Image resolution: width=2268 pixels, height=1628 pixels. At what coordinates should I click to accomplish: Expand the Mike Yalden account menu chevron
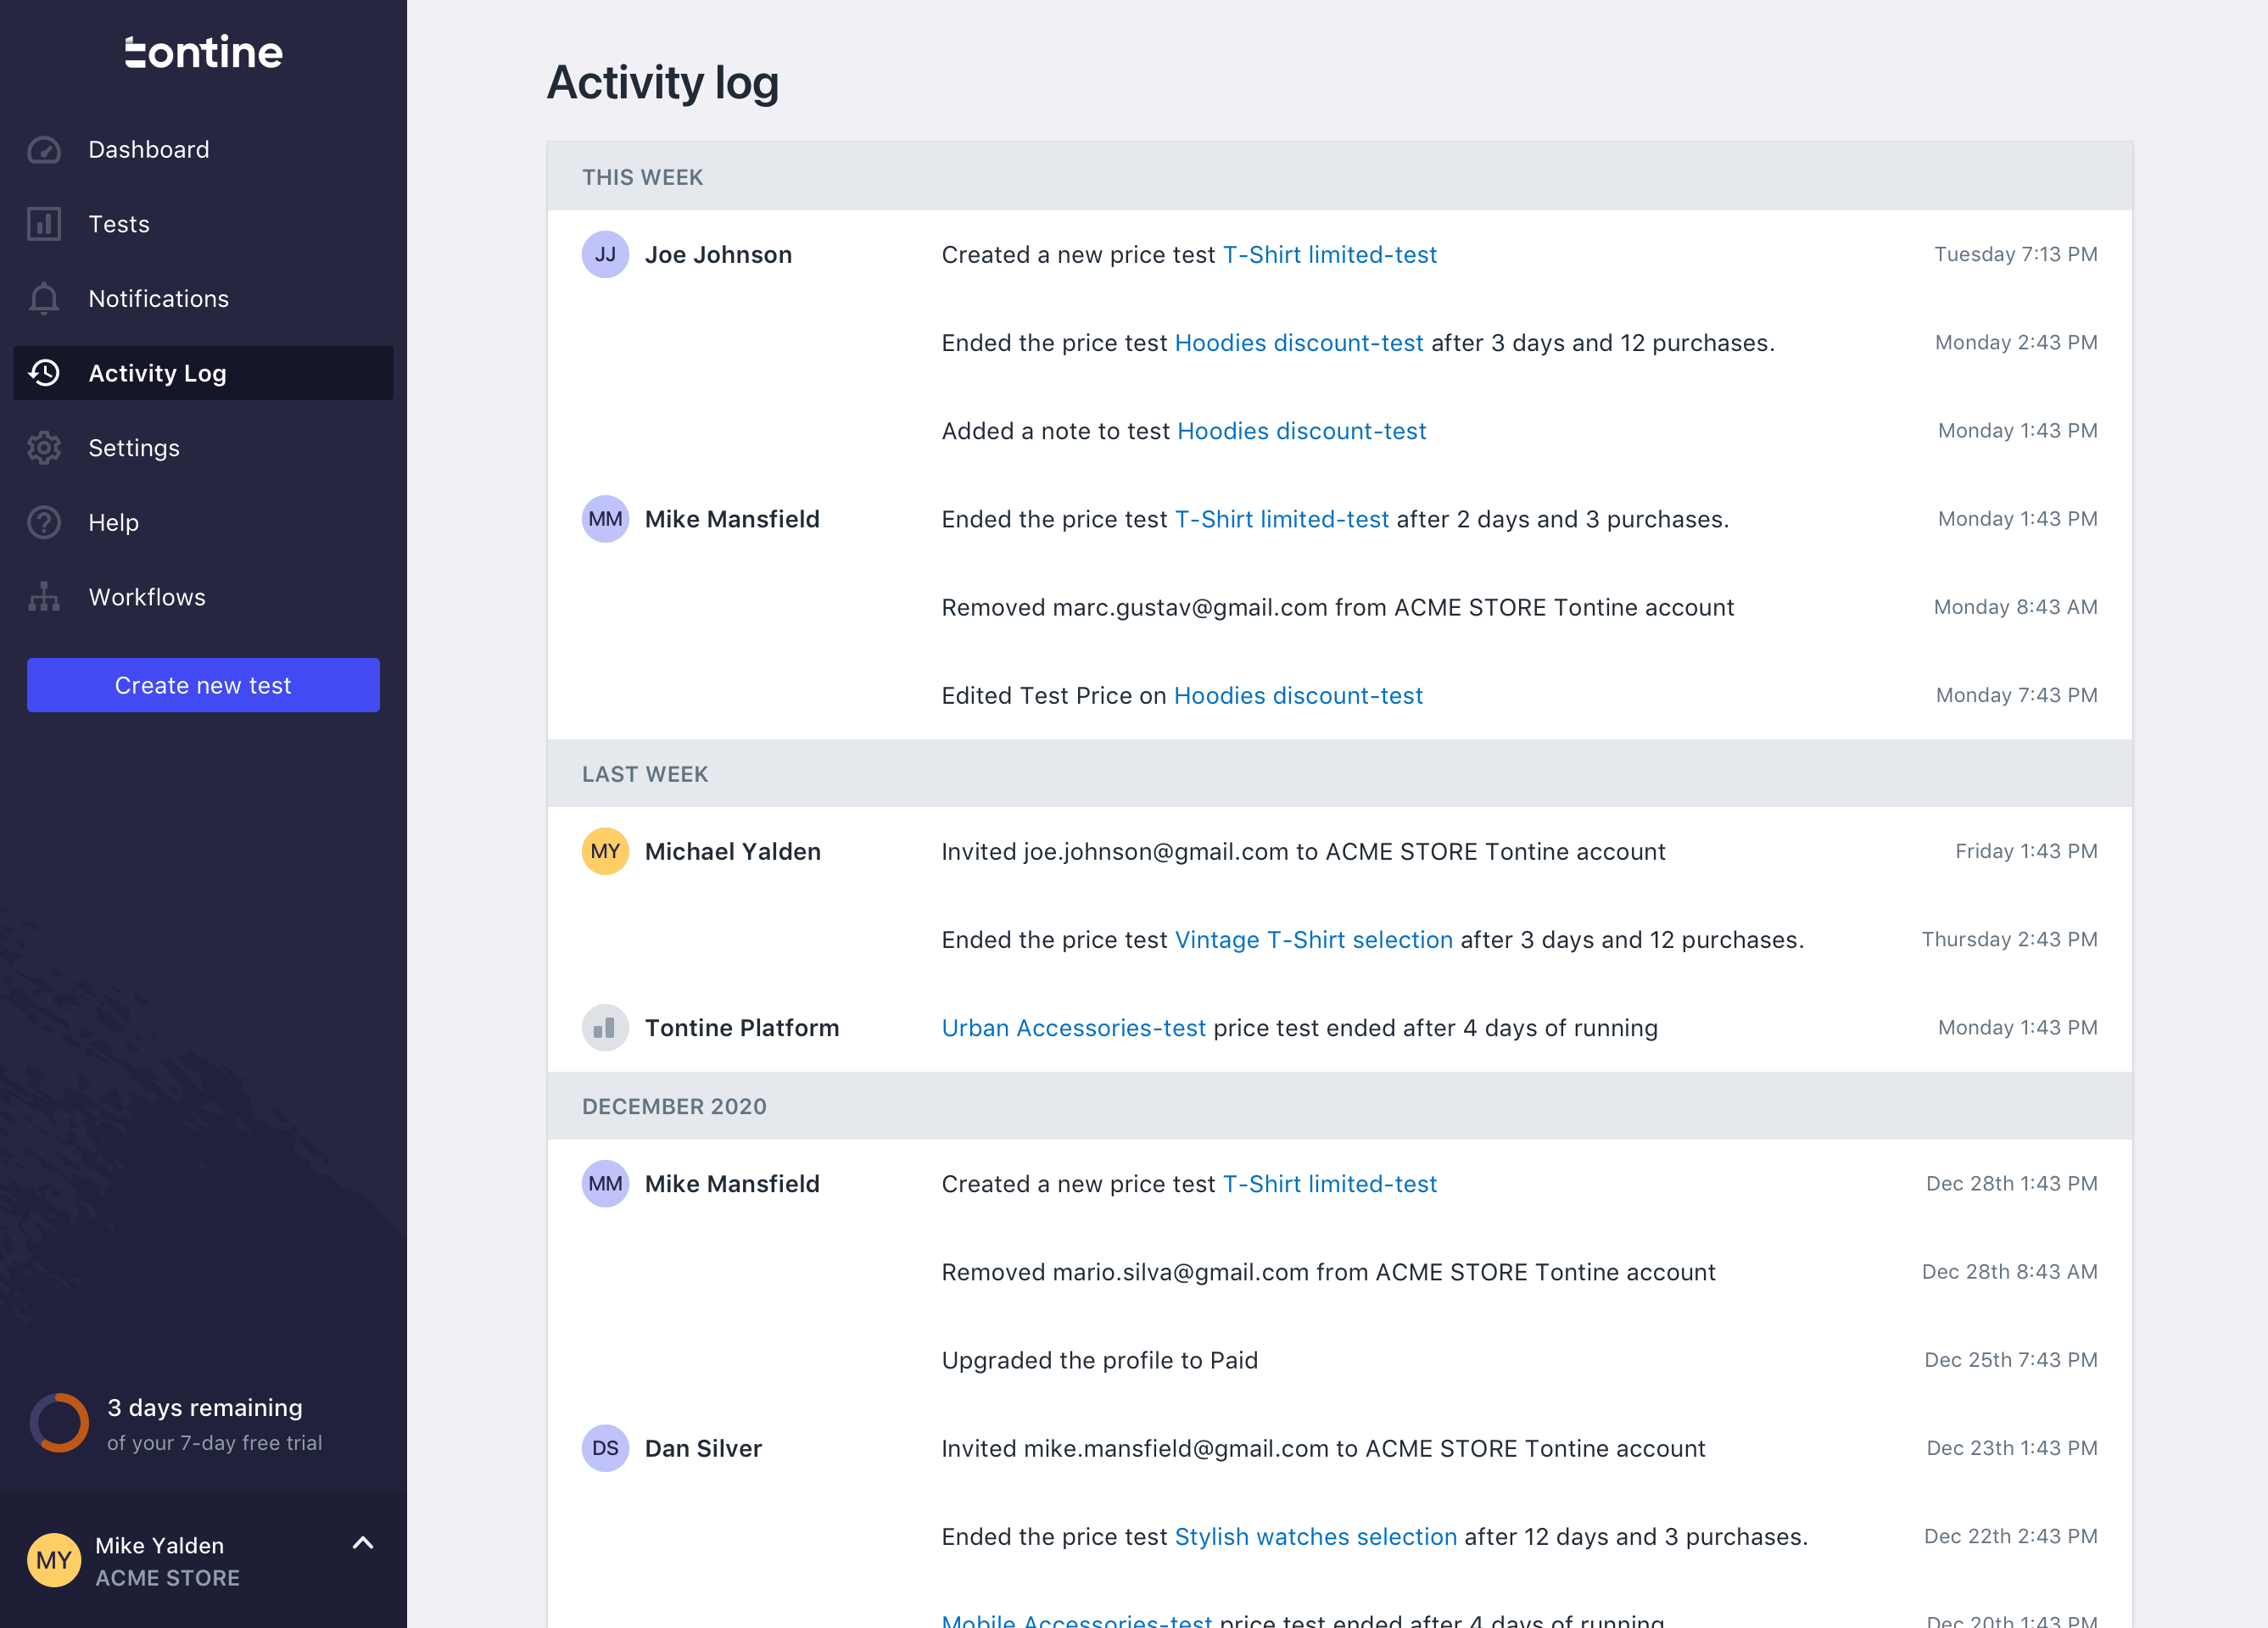[x=363, y=1543]
